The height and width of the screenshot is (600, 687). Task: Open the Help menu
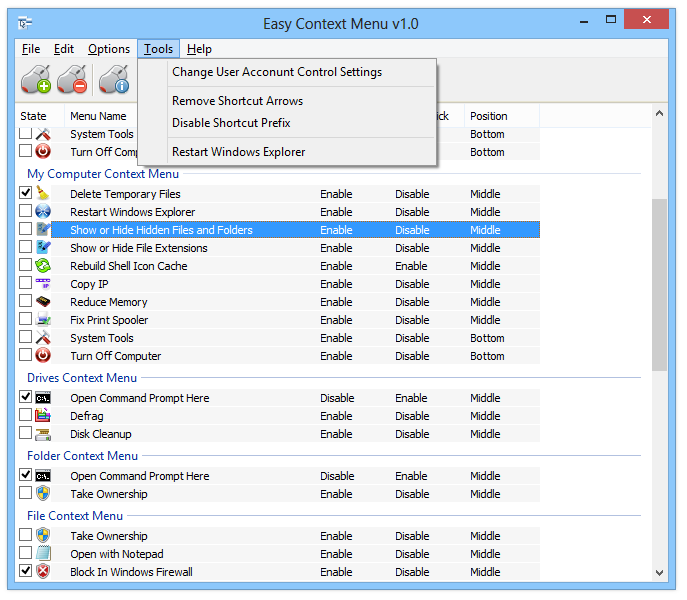click(x=199, y=49)
